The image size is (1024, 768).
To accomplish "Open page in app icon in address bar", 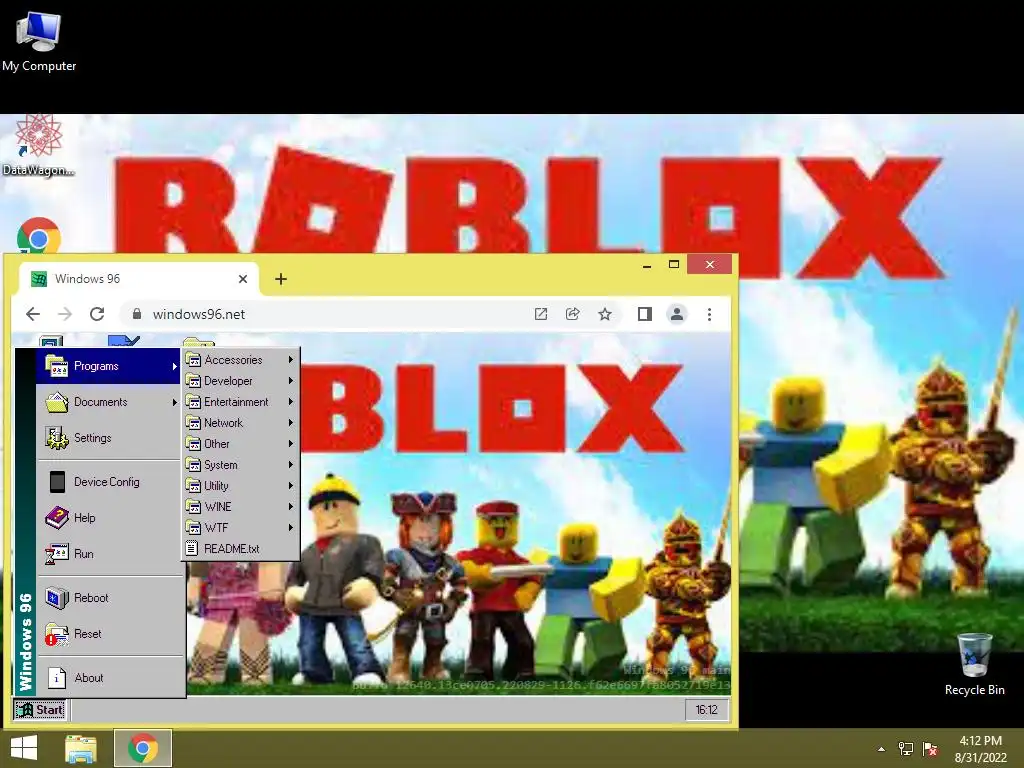I will coord(541,314).
